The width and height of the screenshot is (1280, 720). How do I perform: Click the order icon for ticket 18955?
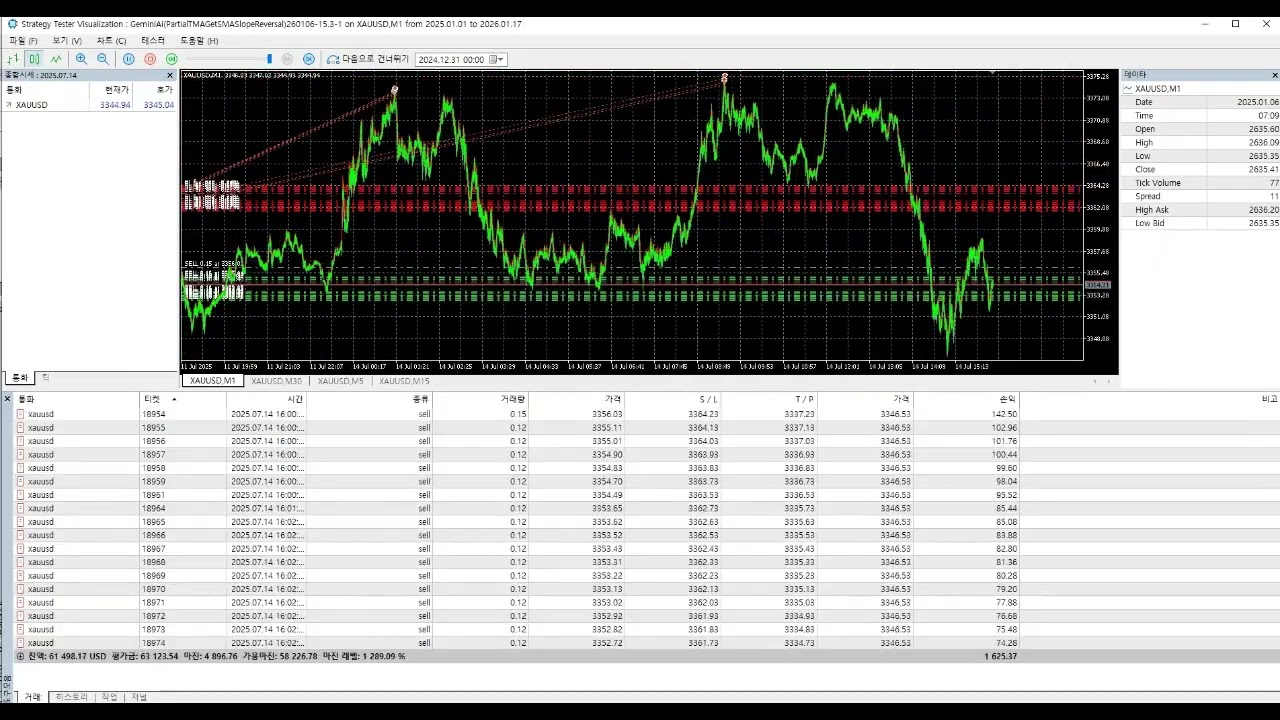pyautogui.click(x=21, y=428)
